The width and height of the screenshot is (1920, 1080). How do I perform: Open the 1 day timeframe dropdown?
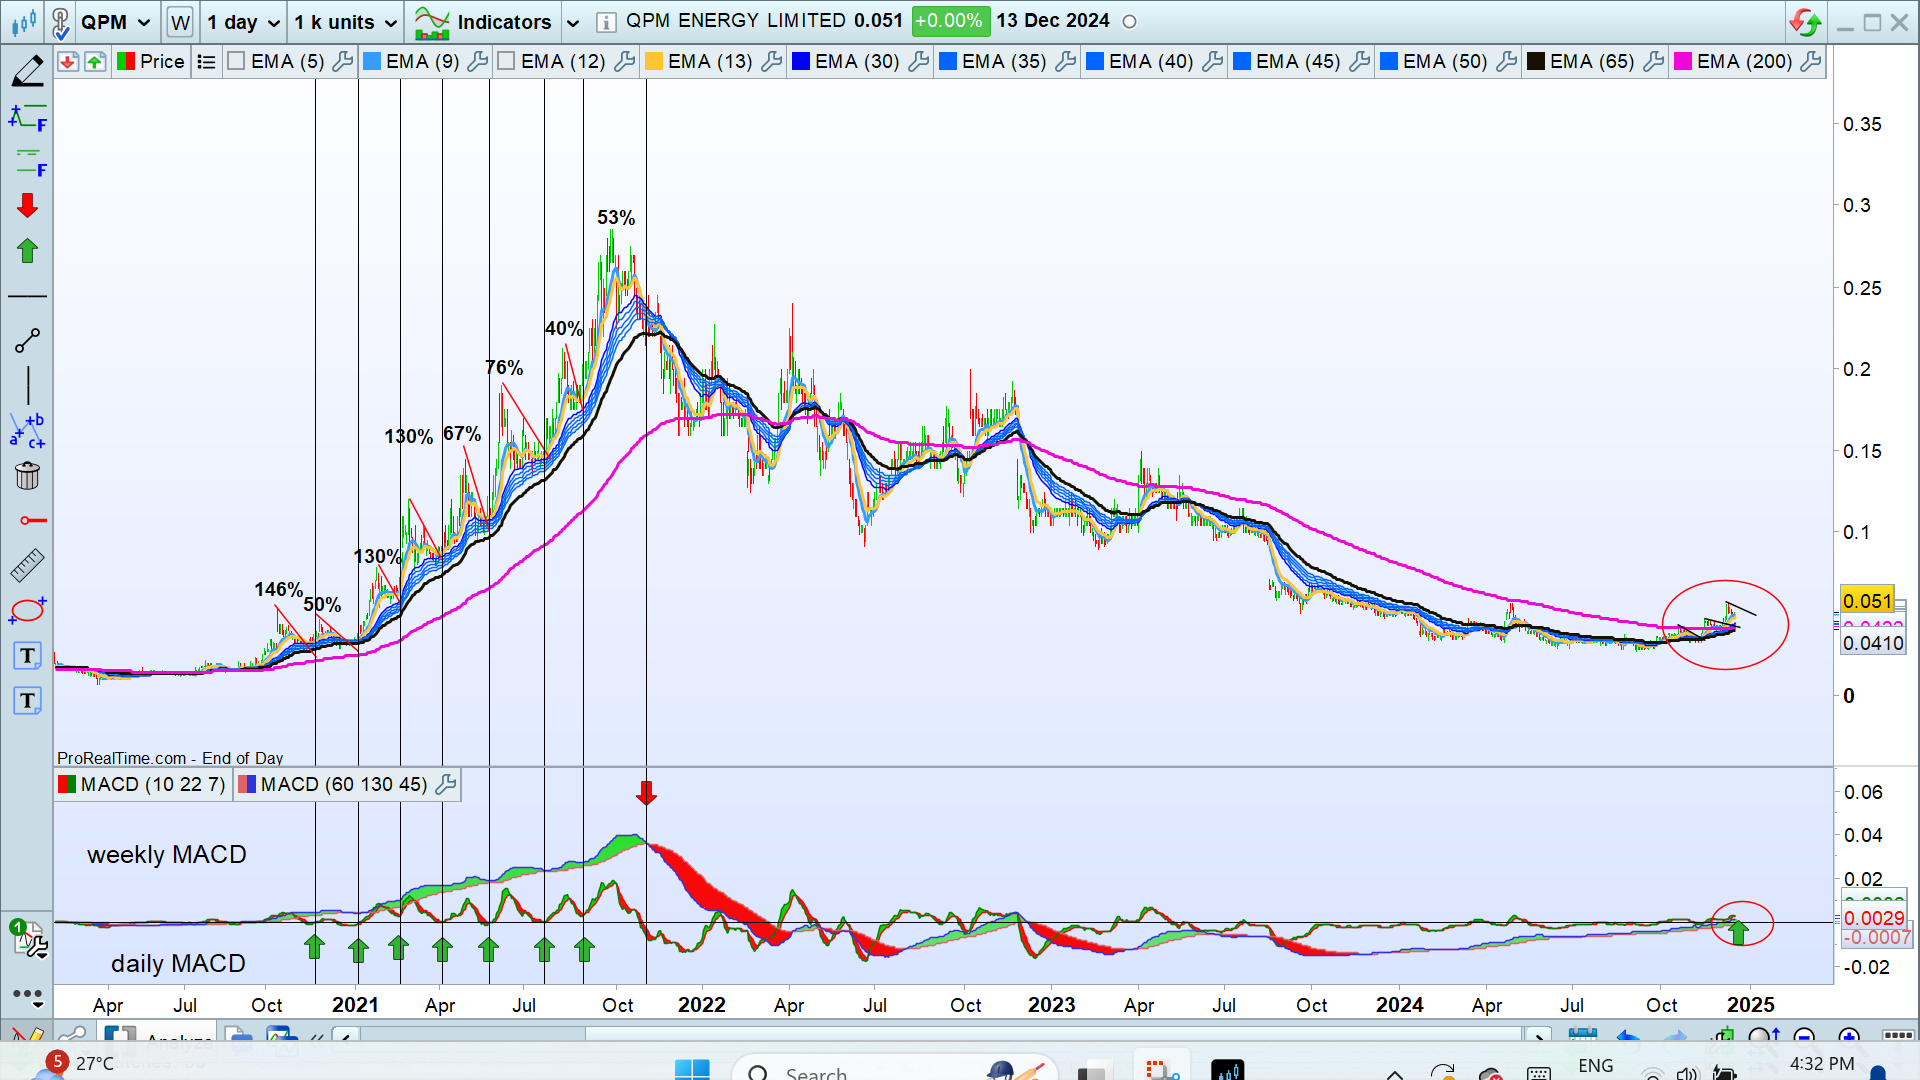242,22
